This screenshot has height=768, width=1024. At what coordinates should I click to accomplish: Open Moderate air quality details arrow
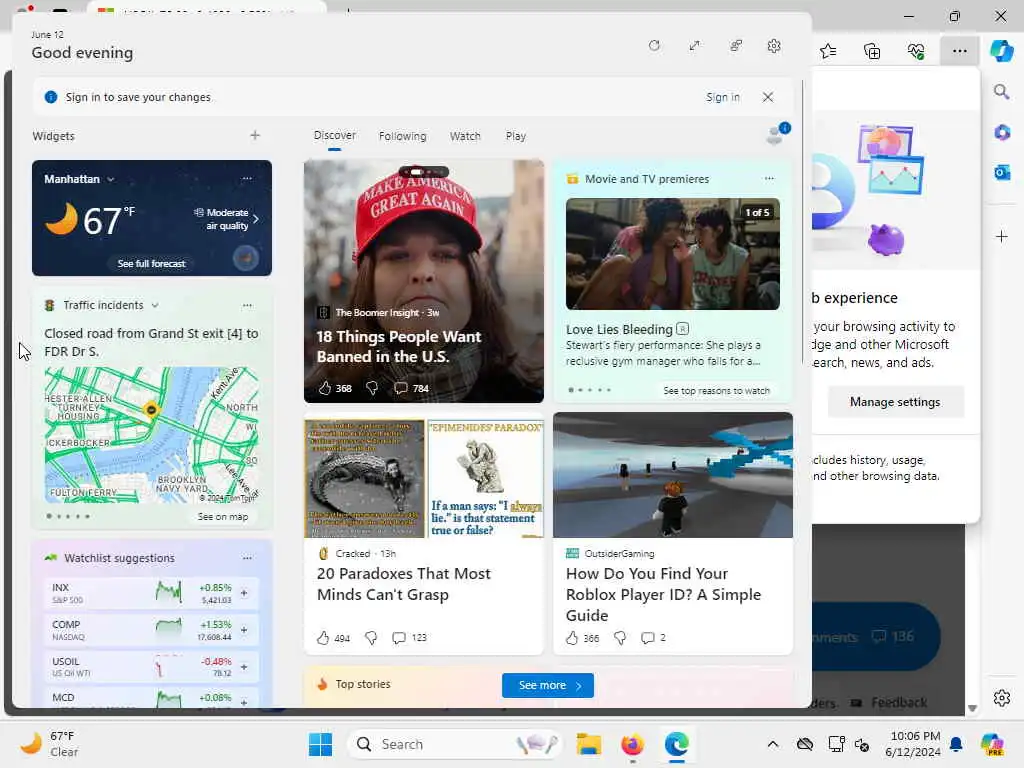[256, 219]
